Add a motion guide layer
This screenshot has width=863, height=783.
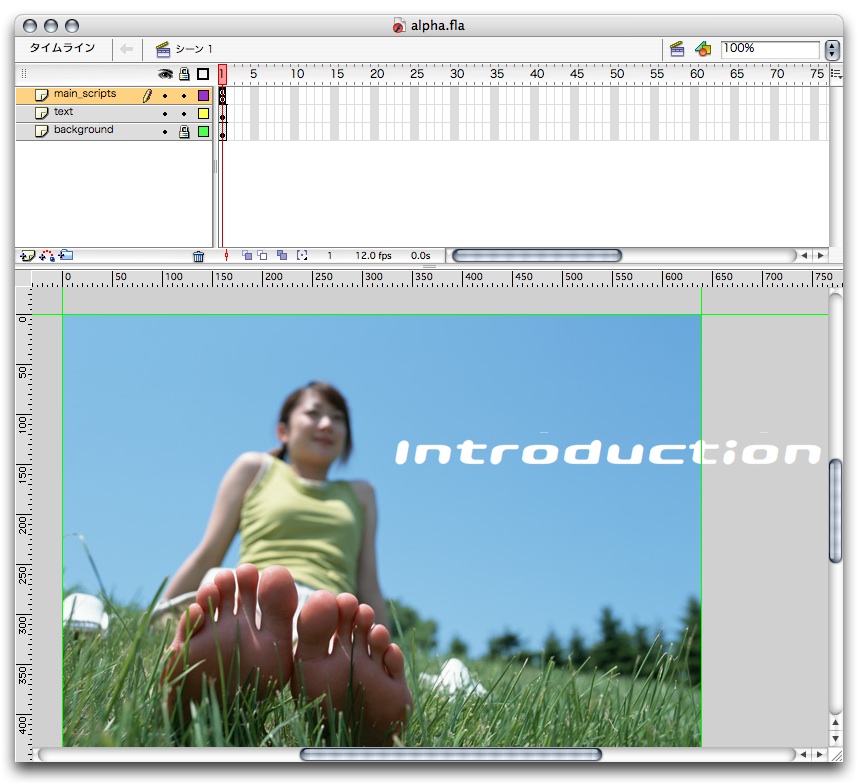(x=47, y=256)
